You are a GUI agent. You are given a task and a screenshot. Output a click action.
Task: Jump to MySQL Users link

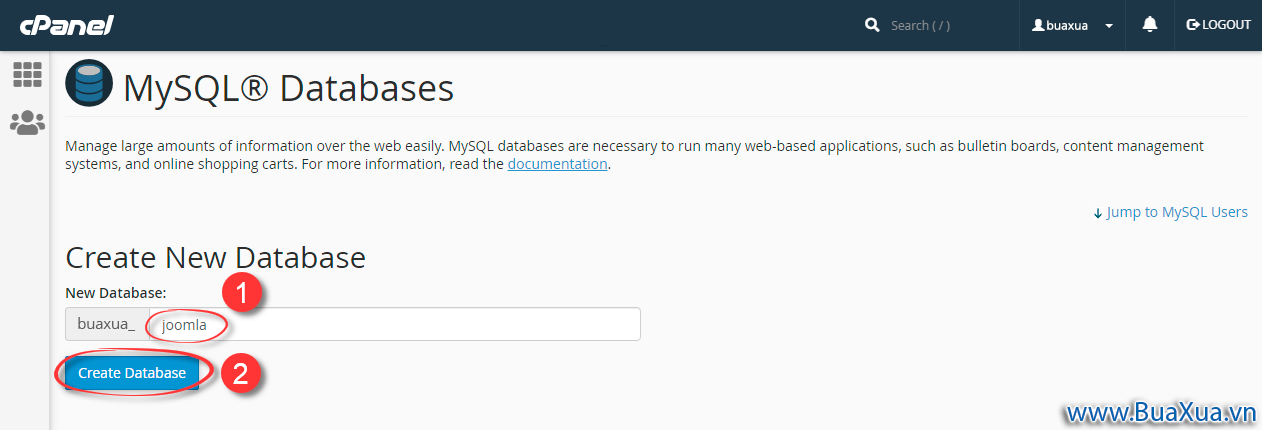pyautogui.click(x=1170, y=212)
